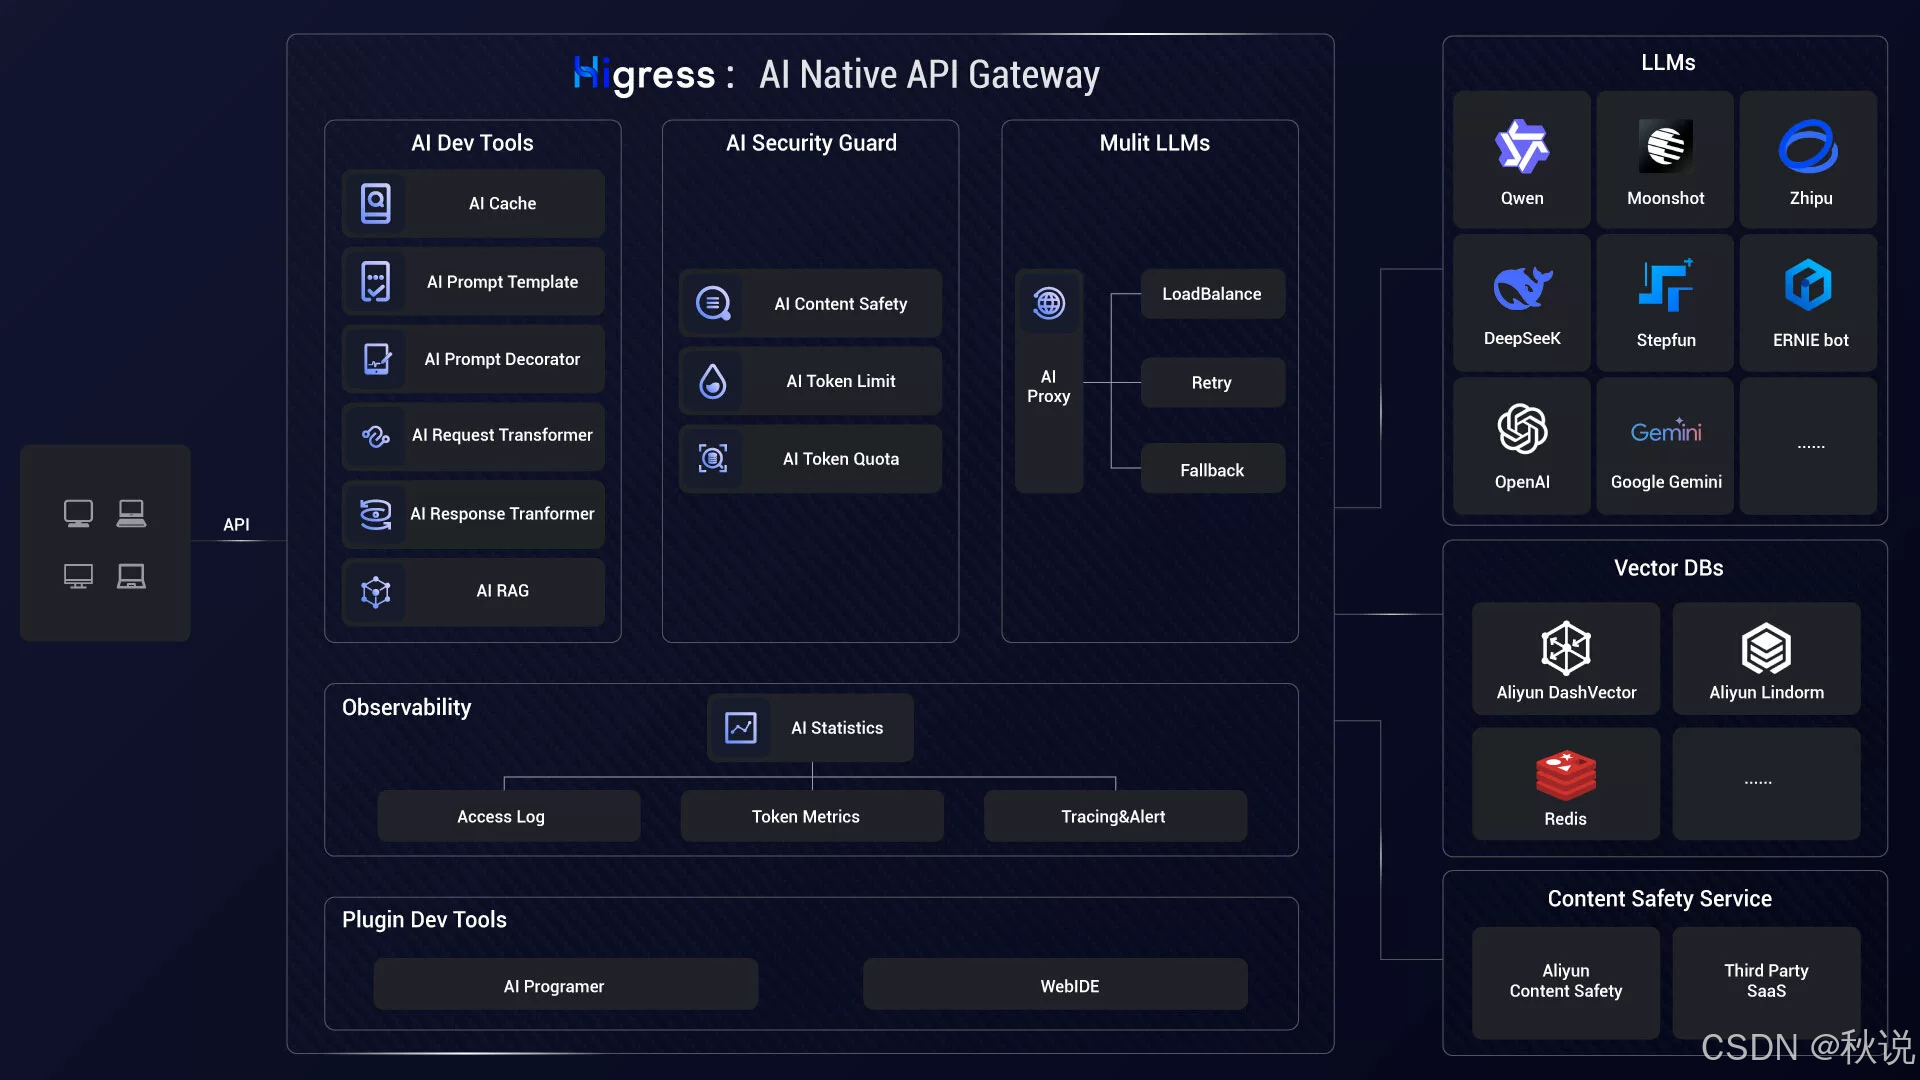Click the AI RAG cube icon
The image size is (1920, 1080).
tap(375, 592)
